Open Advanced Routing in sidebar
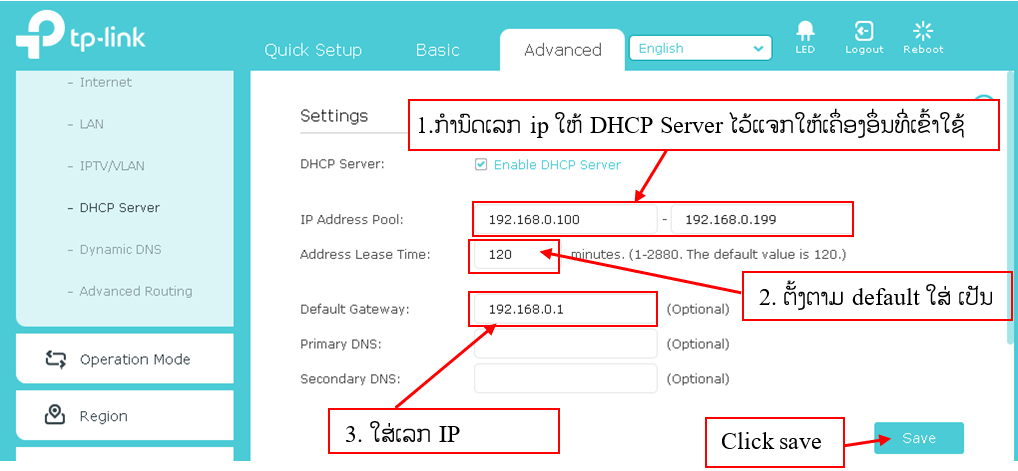Image resolution: width=1018 pixels, height=471 pixels. [135, 292]
